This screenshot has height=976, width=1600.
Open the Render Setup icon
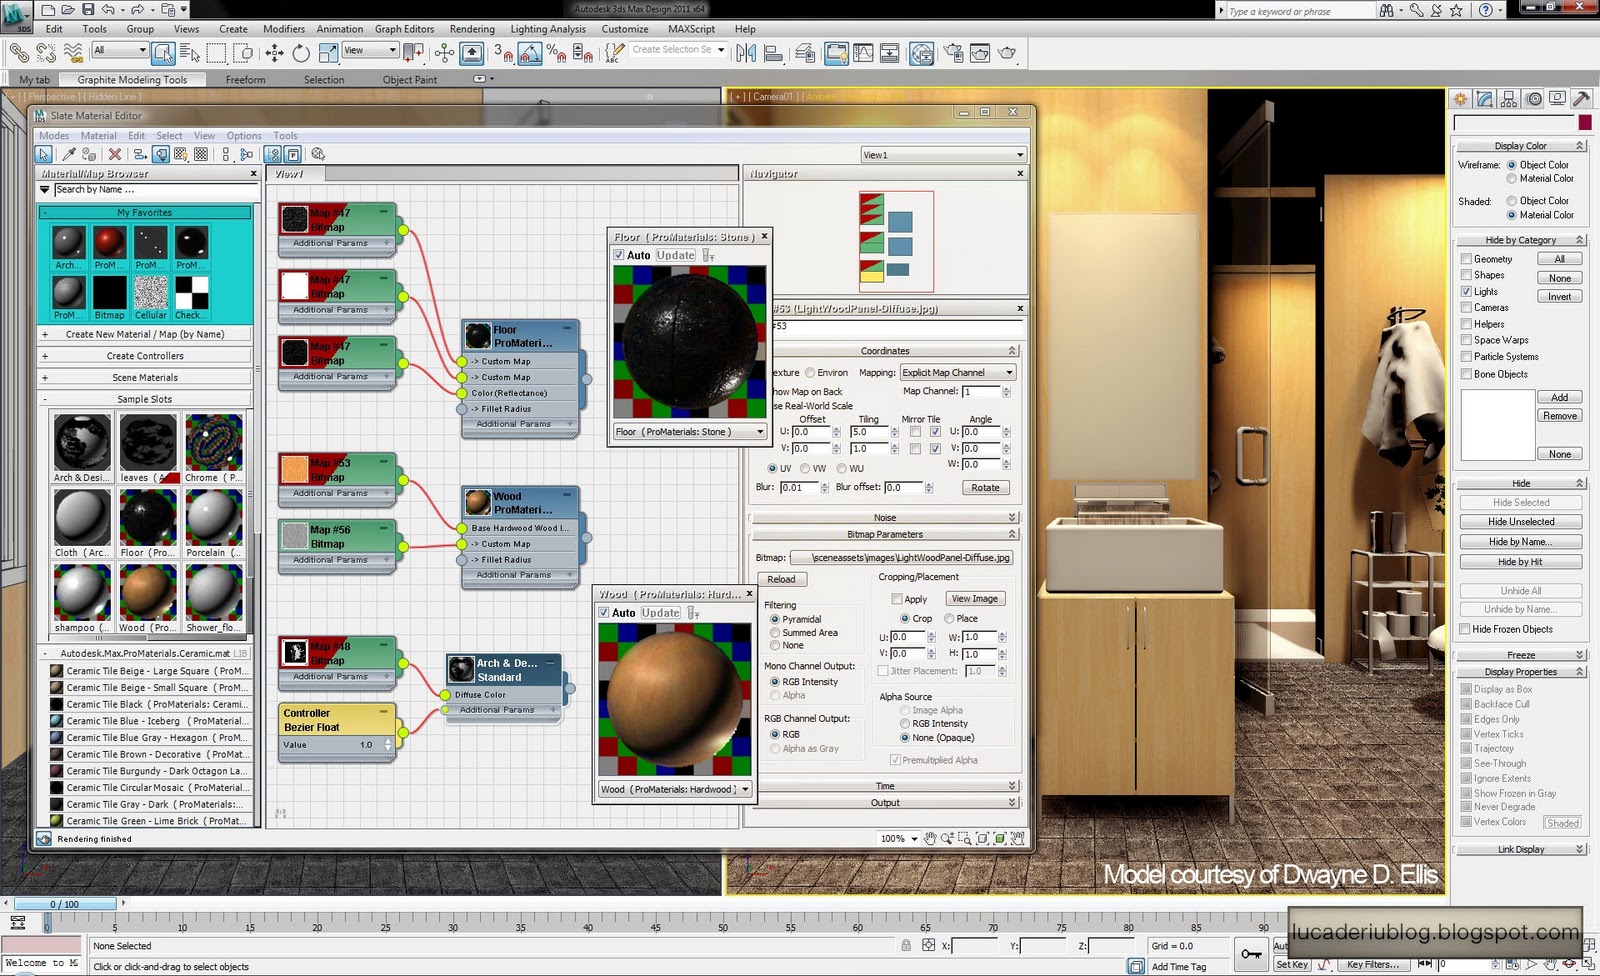953,53
